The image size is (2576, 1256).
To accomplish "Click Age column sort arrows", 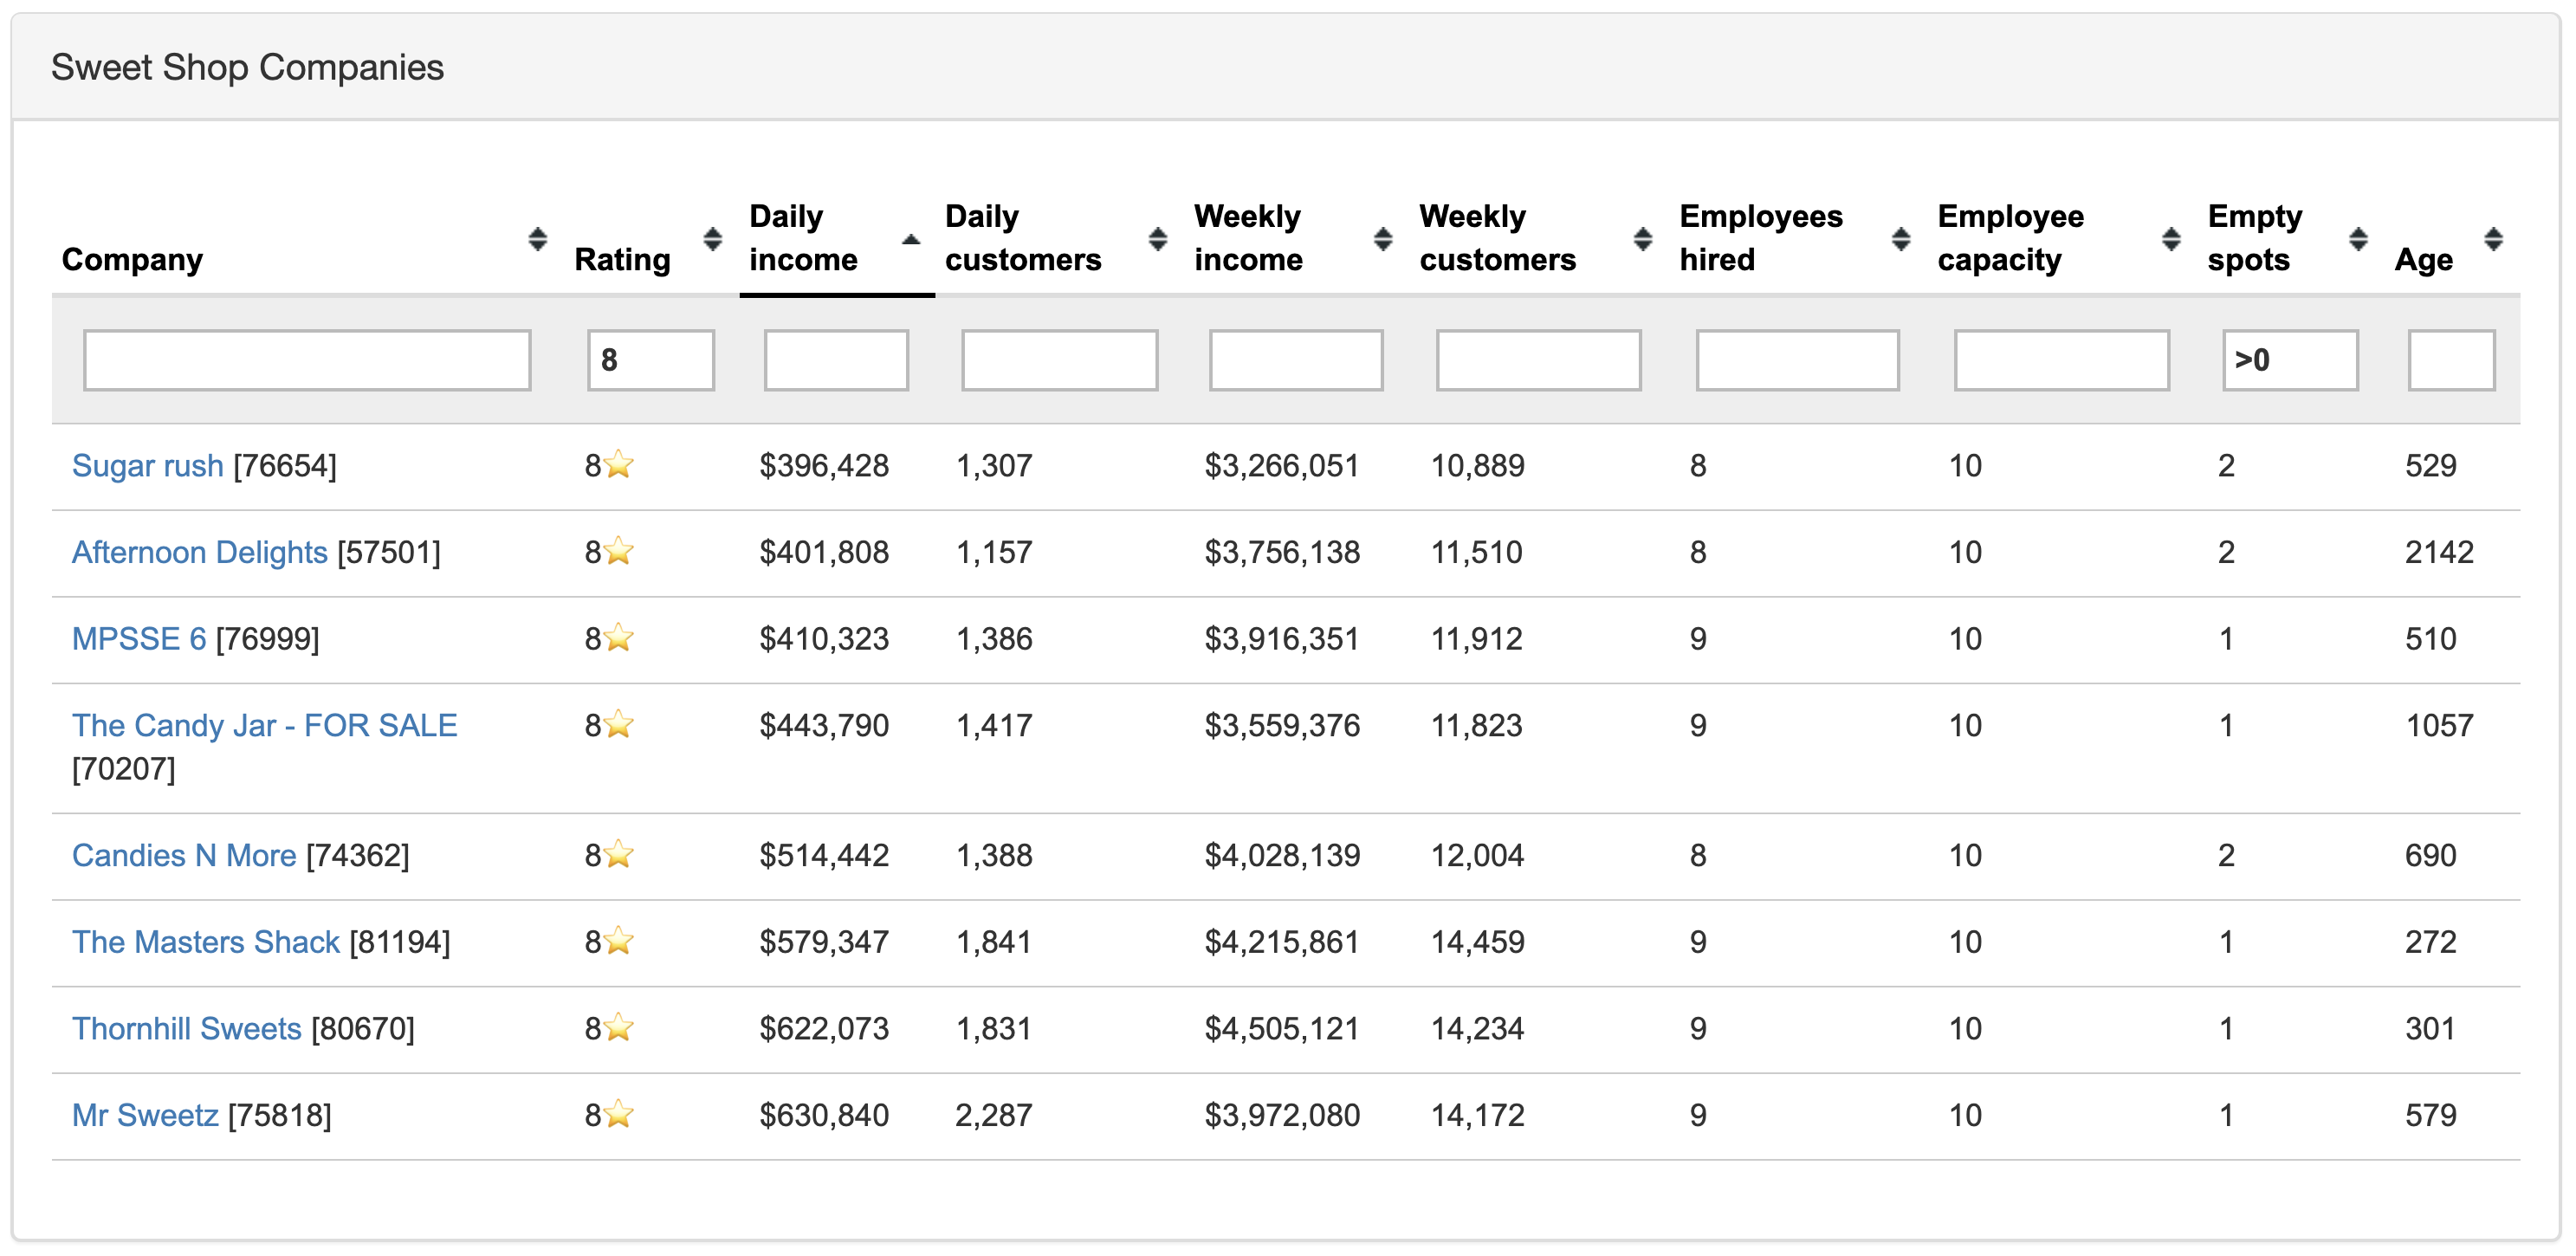I will pos(2492,239).
